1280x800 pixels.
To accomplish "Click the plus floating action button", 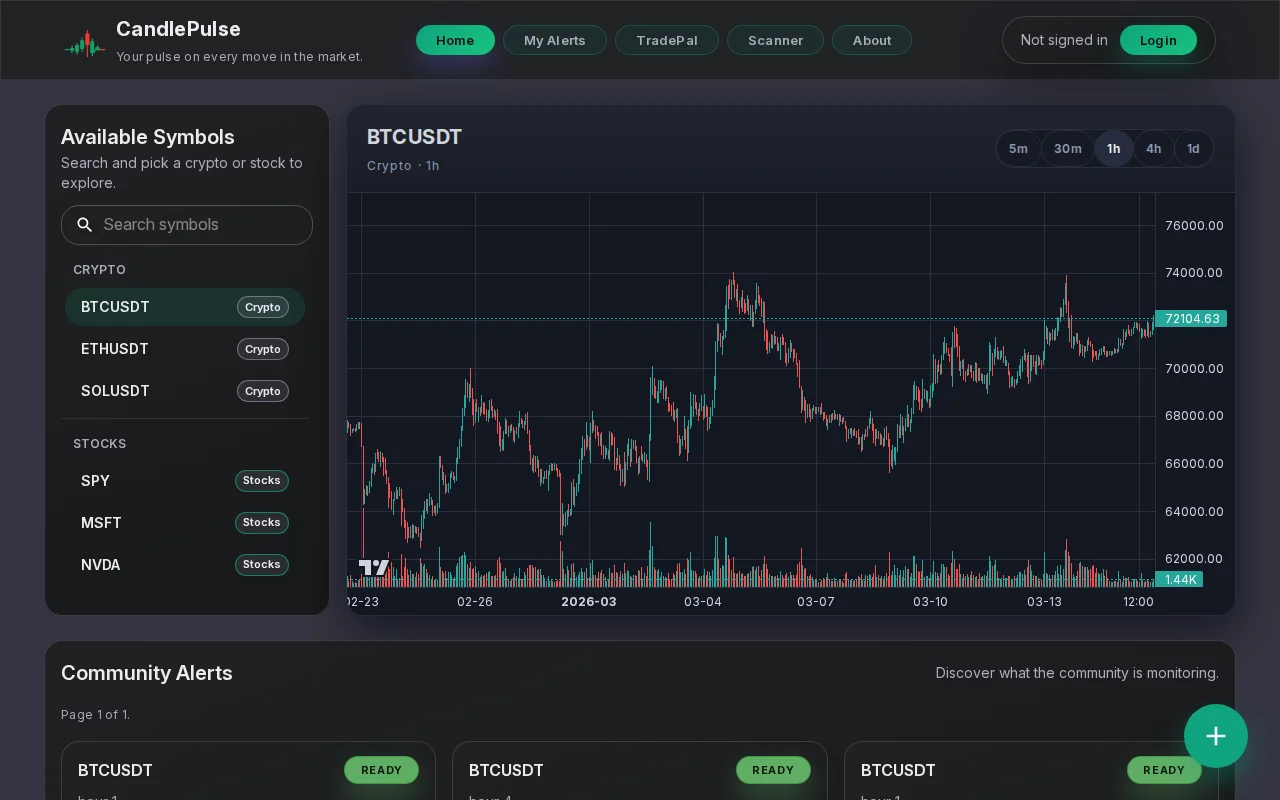I will [1216, 736].
